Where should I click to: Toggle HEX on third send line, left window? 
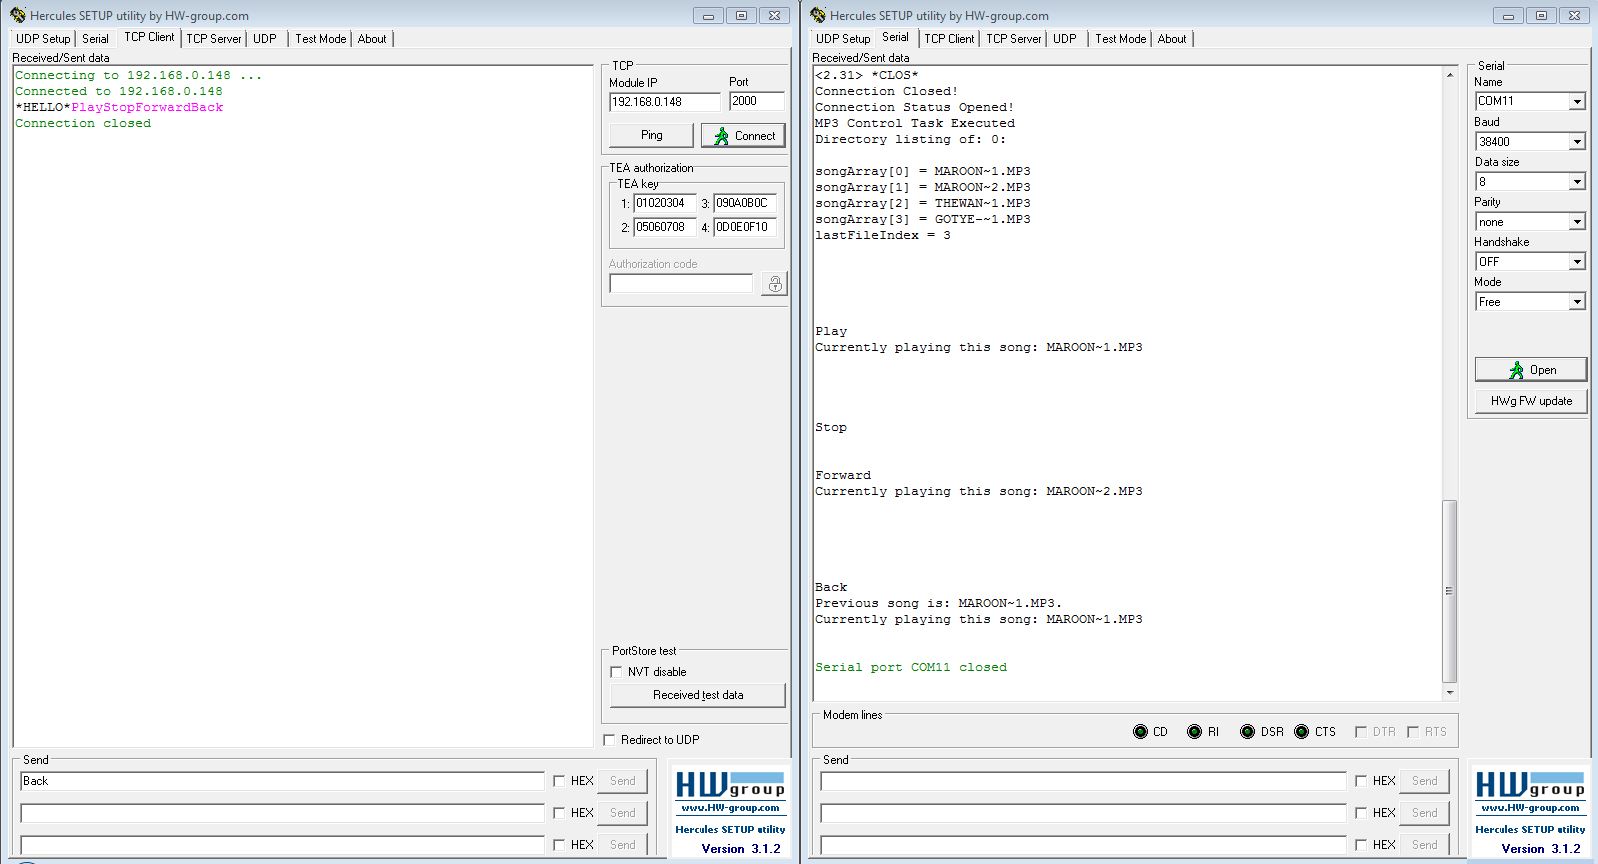click(559, 845)
